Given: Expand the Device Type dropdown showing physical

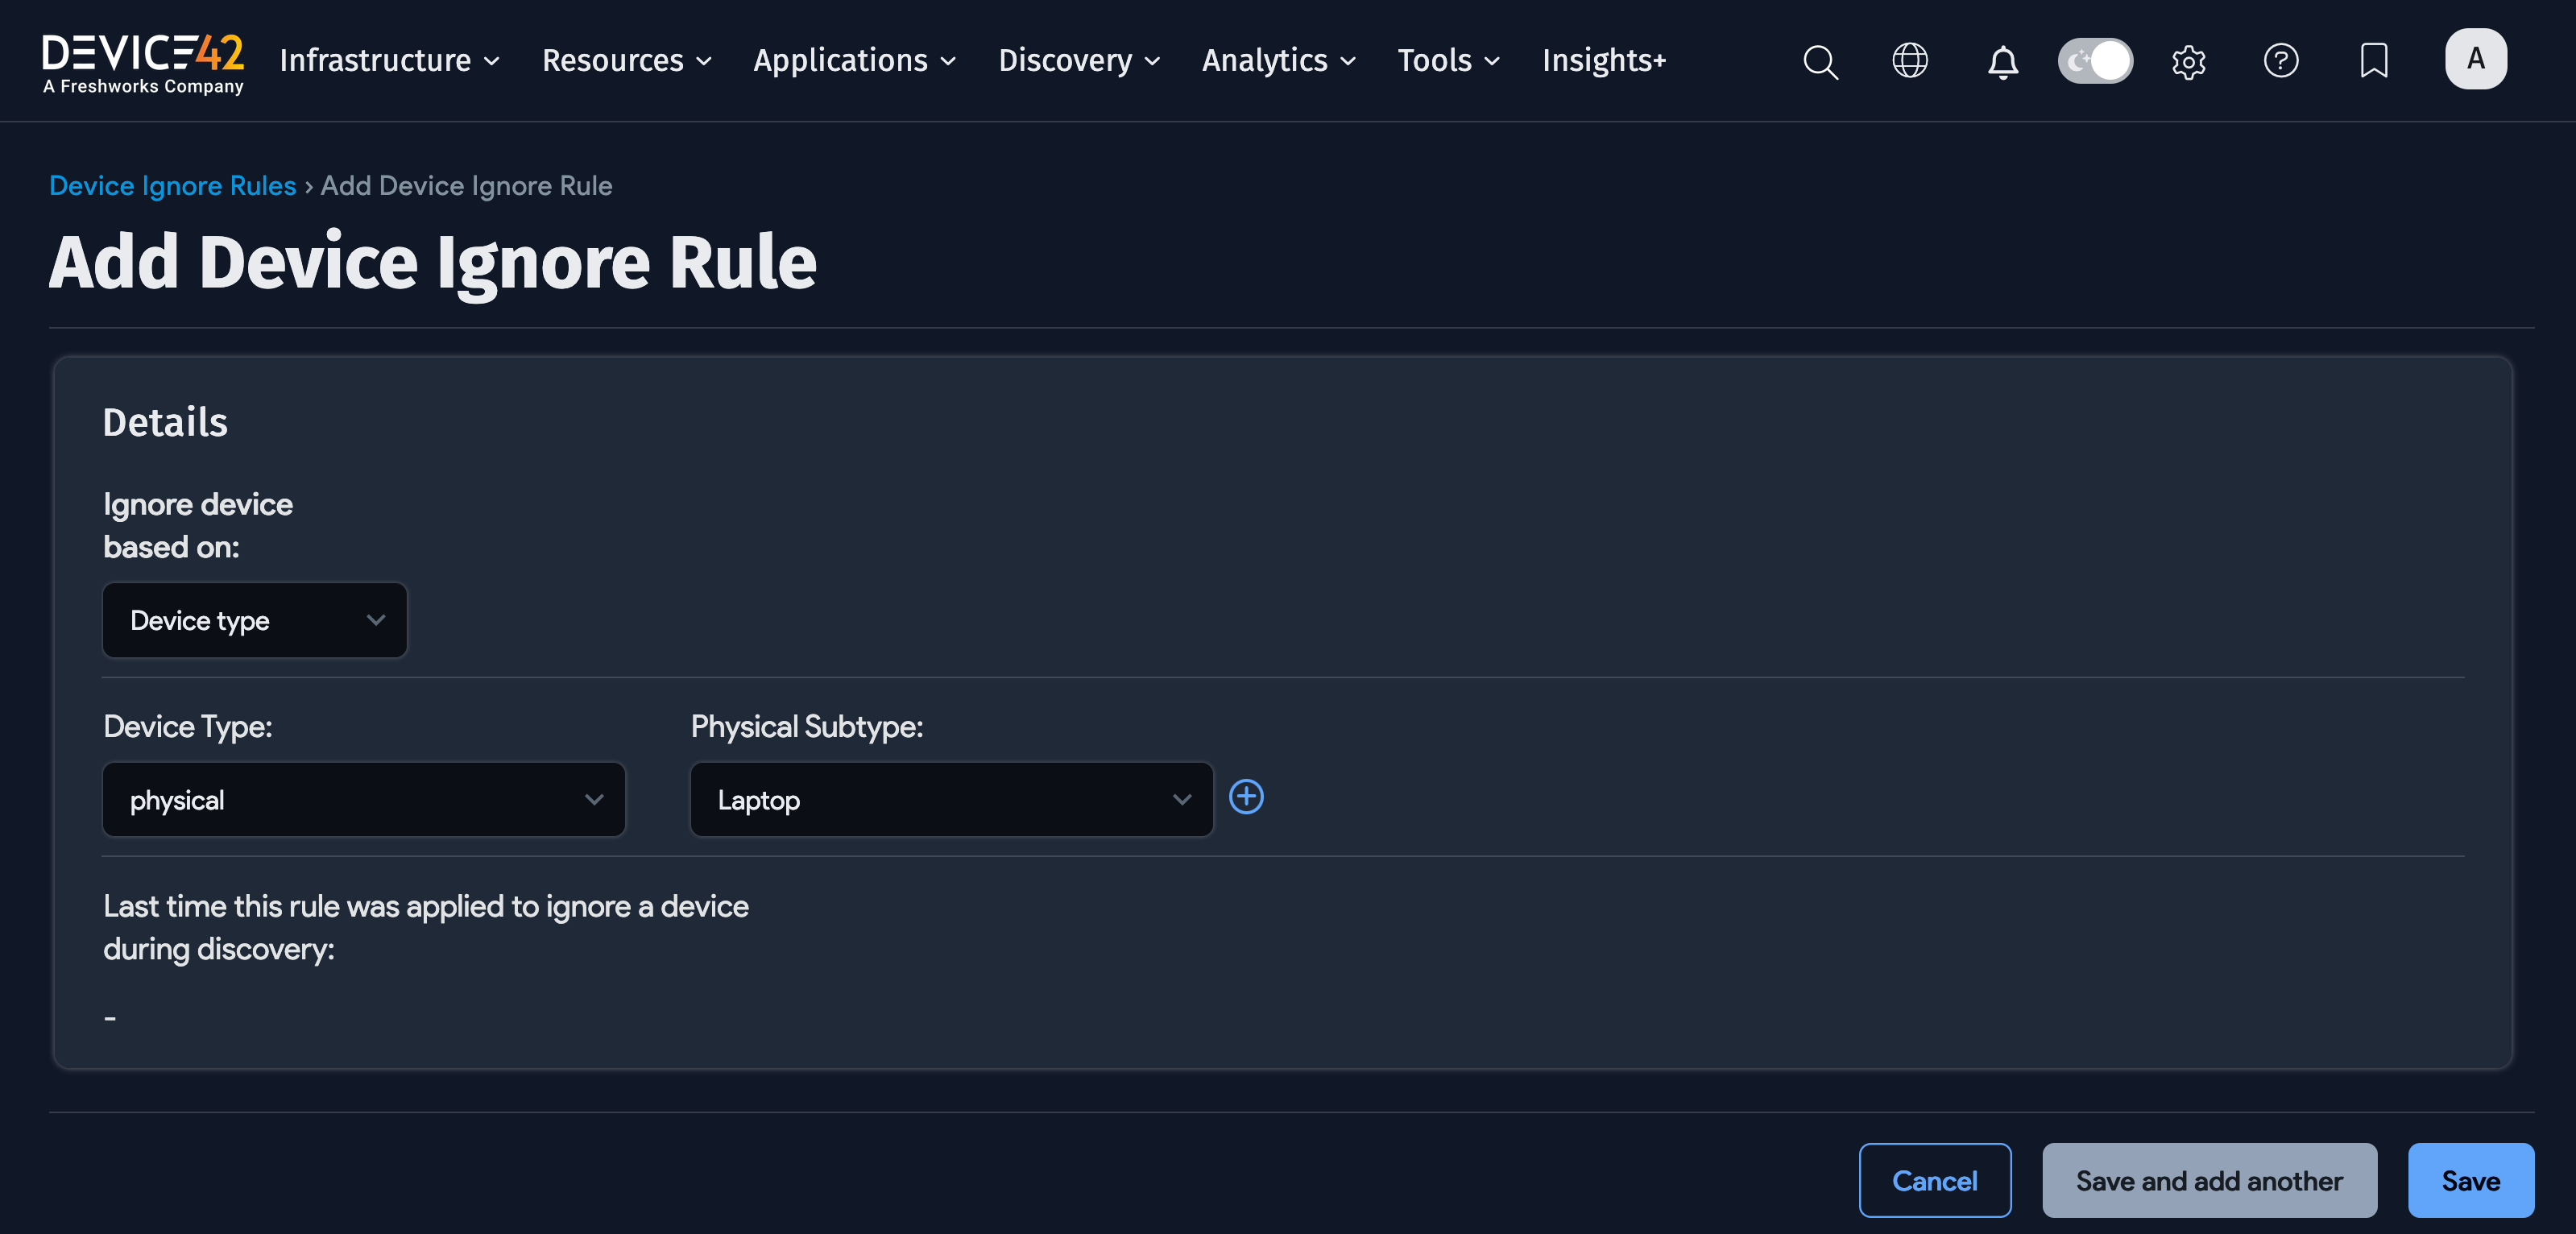Looking at the screenshot, I should coord(364,800).
